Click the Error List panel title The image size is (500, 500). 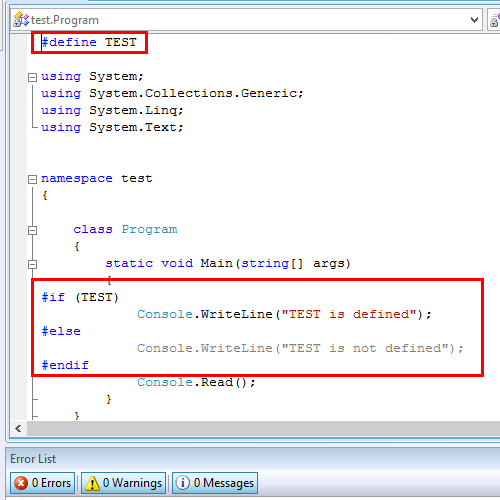(x=33, y=459)
